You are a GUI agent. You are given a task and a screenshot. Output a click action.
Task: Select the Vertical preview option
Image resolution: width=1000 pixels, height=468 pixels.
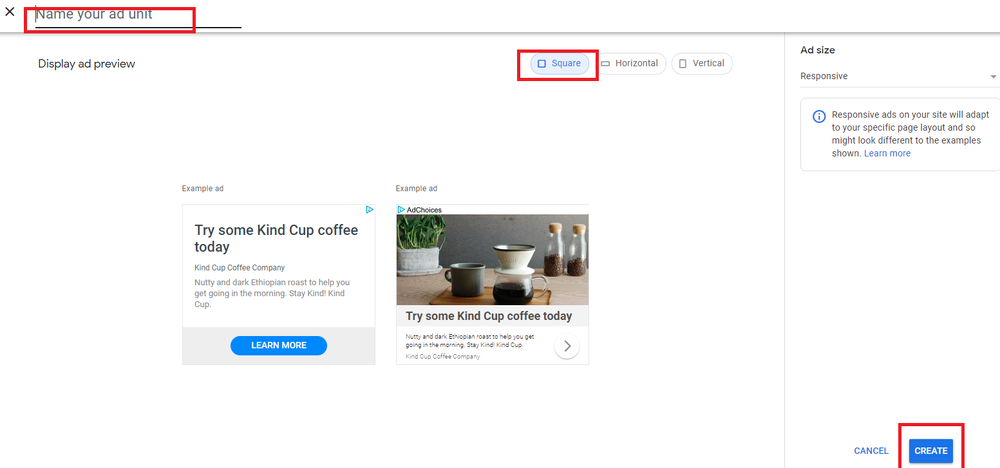coord(702,64)
